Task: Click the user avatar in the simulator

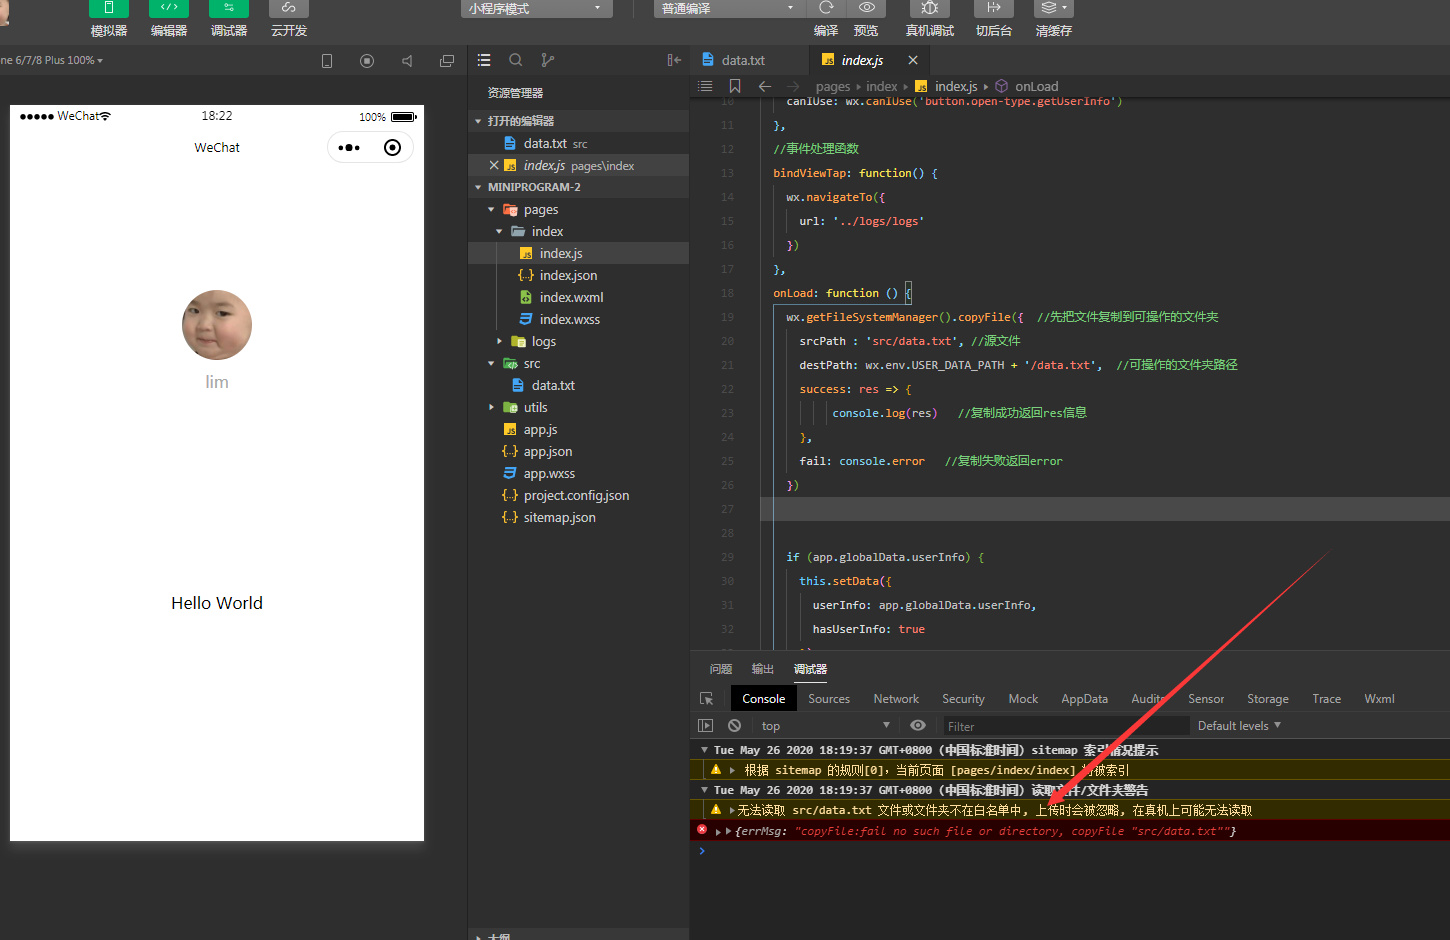Action: click(x=217, y=325)
